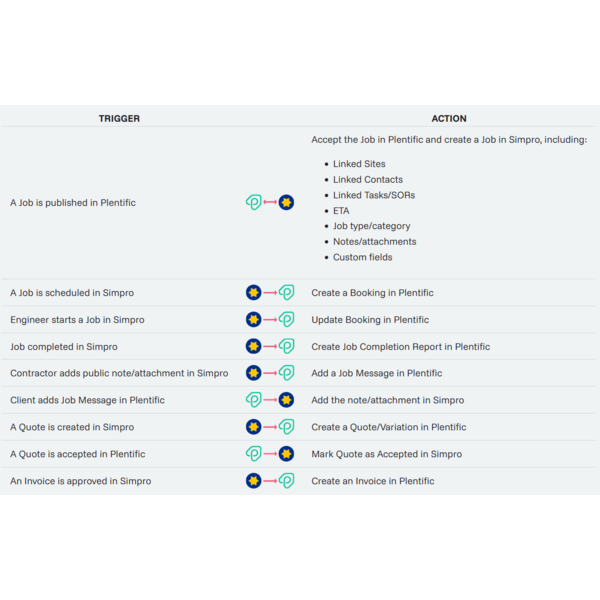The height and width of the screenshot is (600, 600).
Task: Click the Plentific icon in Contractor adds note row
Action: [286, 373]
